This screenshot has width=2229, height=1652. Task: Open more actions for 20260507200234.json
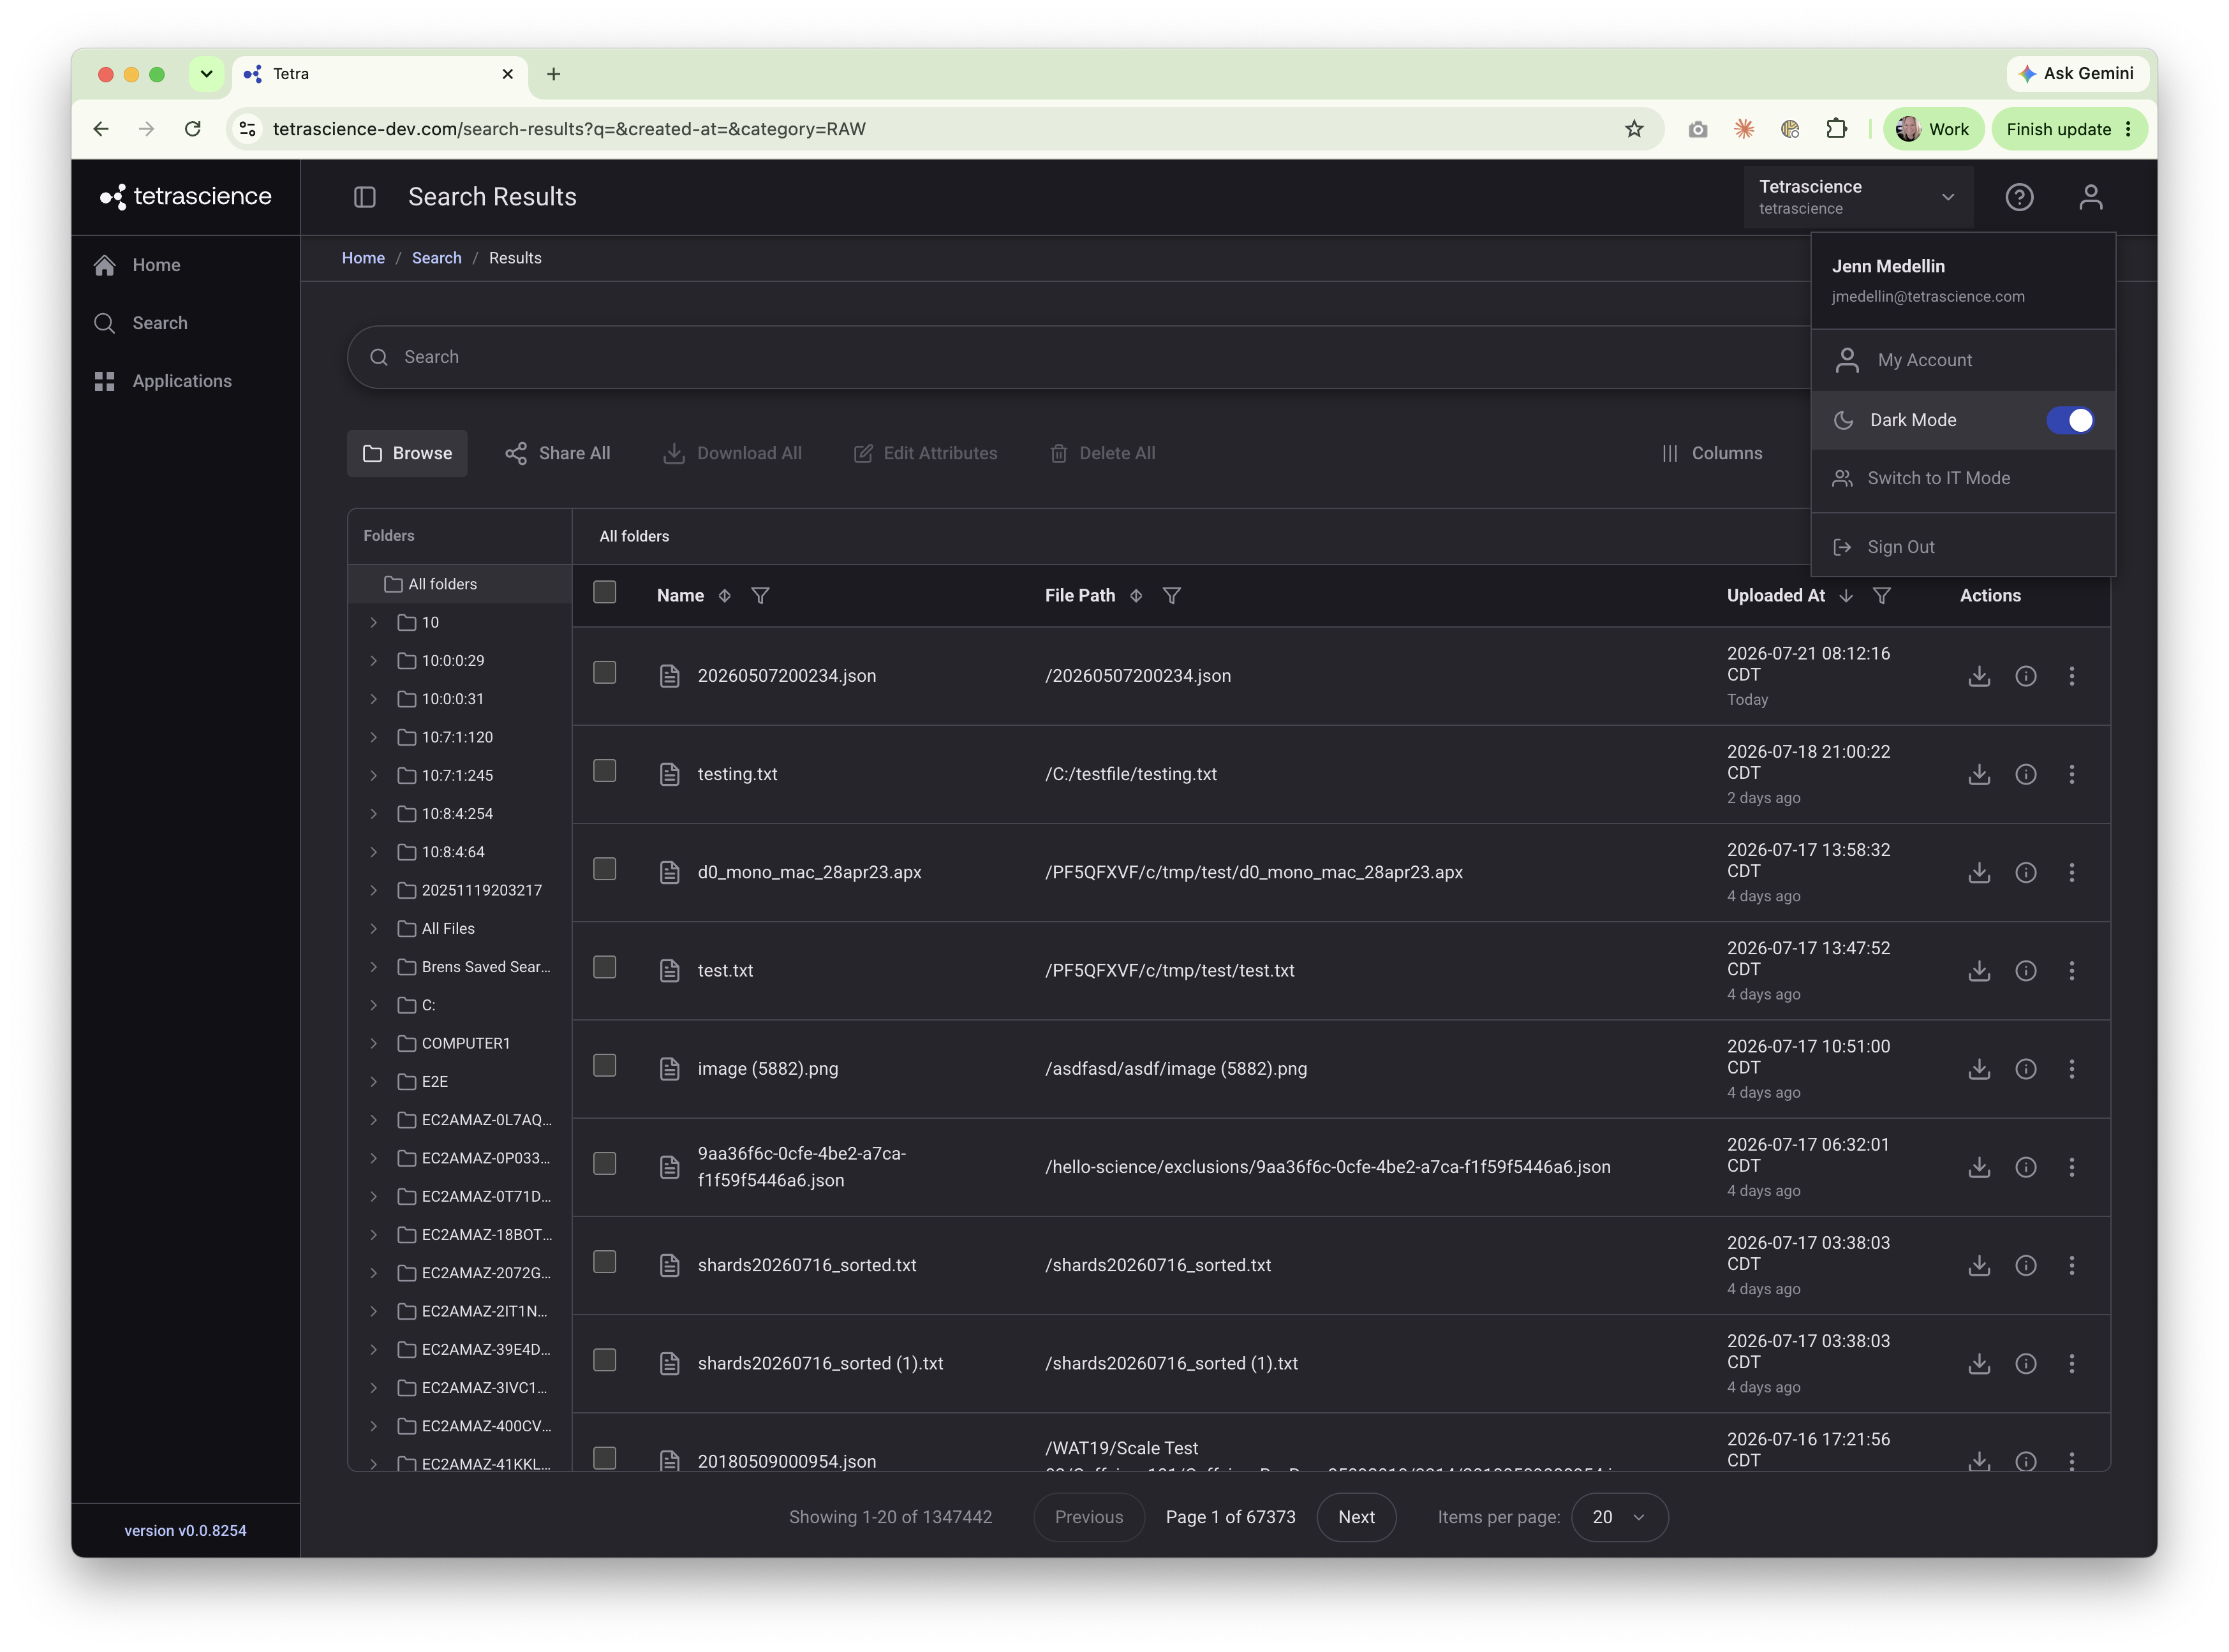point(2071,676)
